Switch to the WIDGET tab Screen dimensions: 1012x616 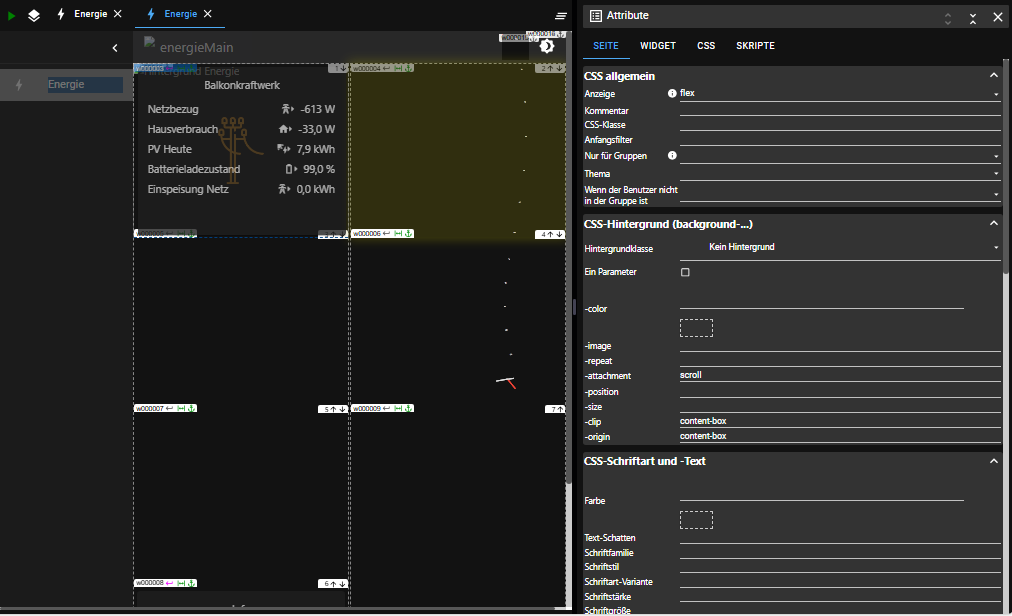[658, 46]
